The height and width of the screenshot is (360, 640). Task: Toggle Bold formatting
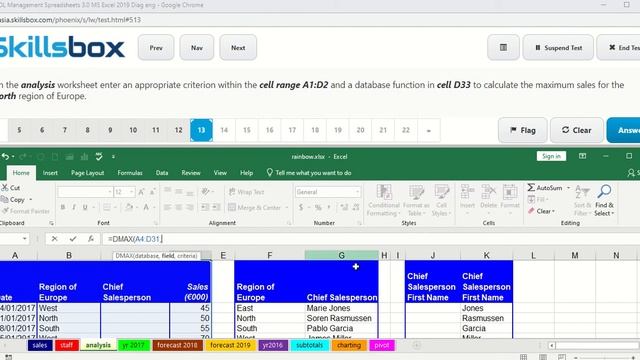click(62, 207)
